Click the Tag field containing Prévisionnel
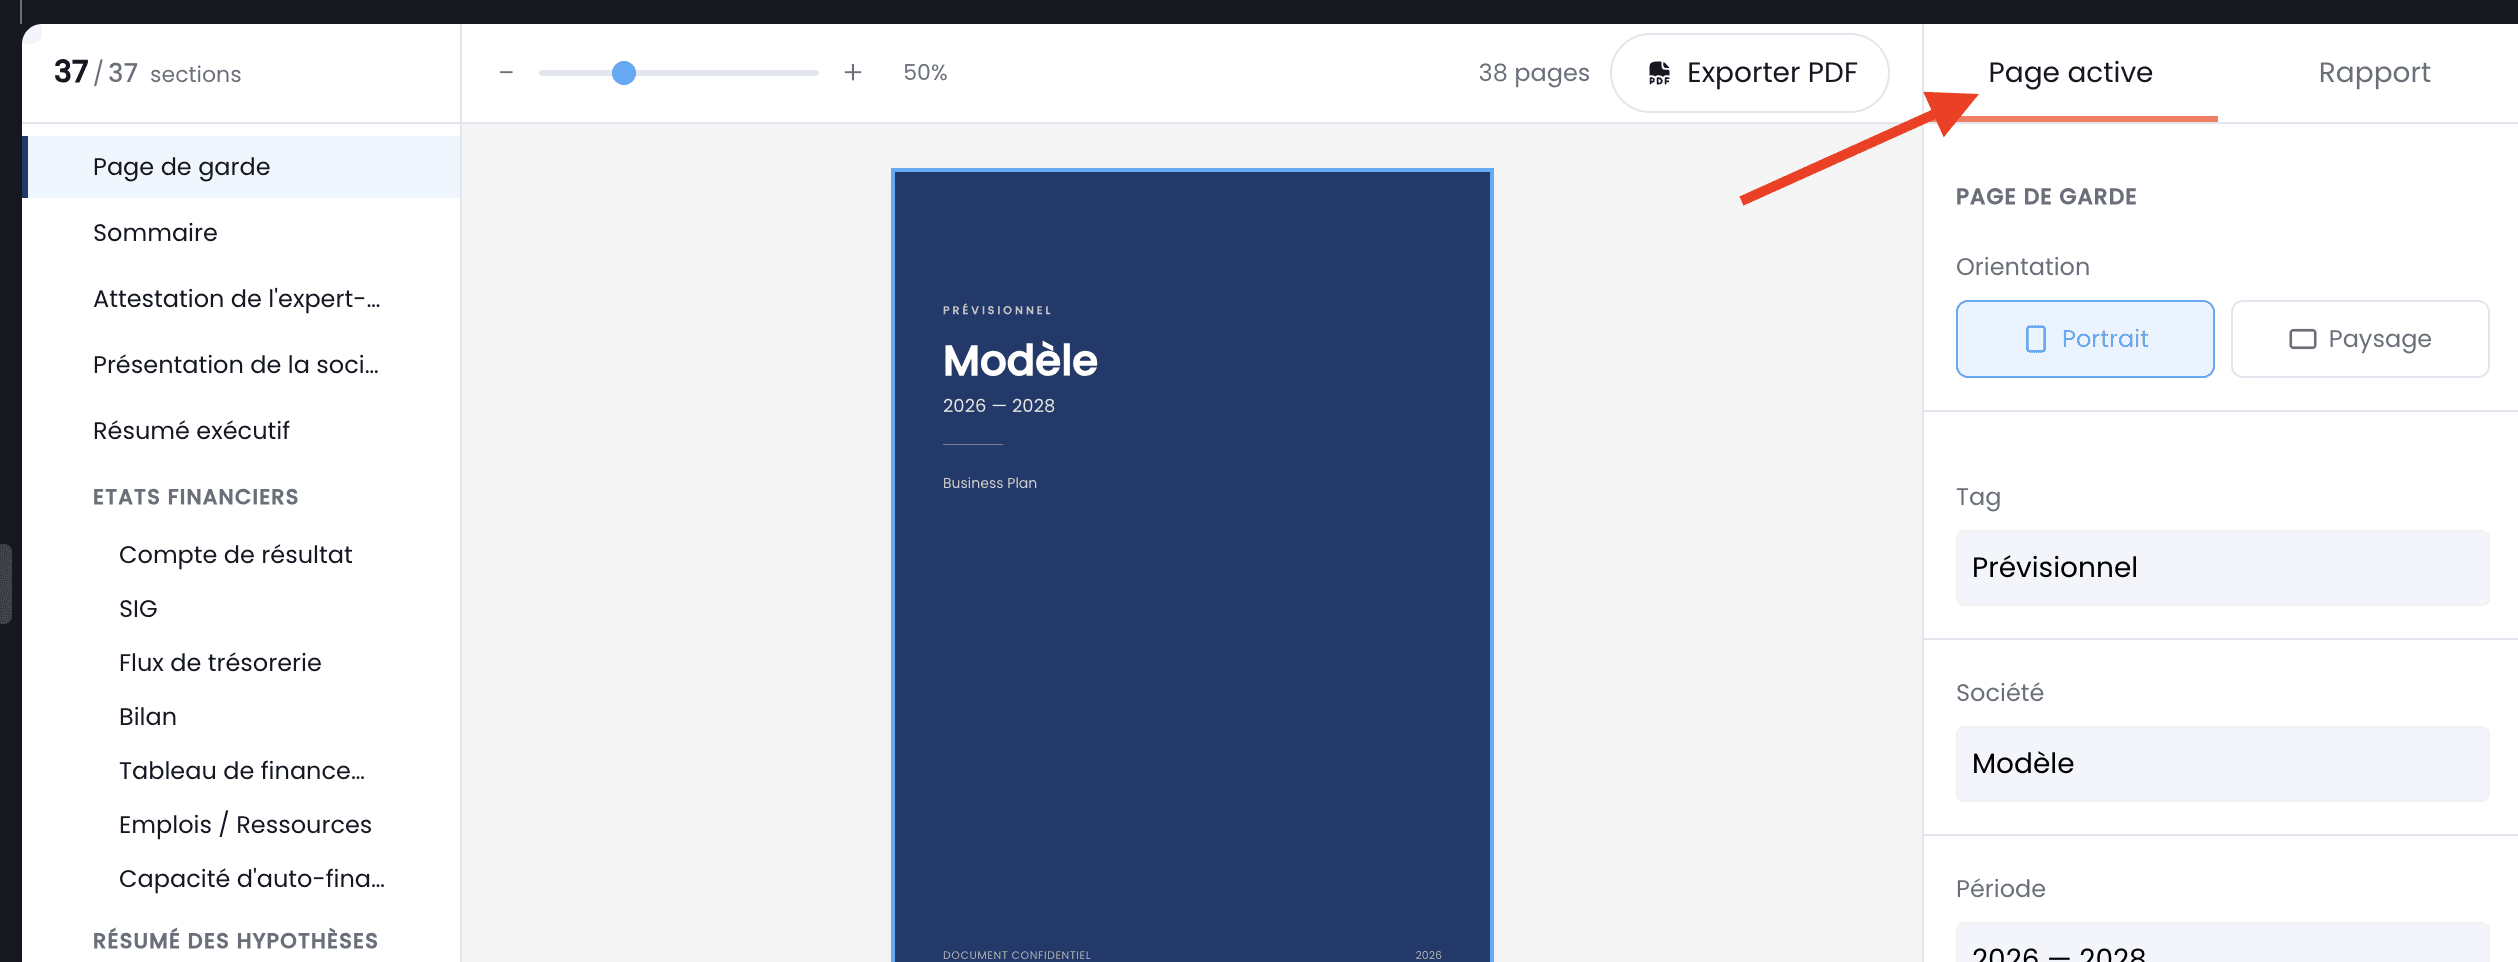 coord(2222,568)
